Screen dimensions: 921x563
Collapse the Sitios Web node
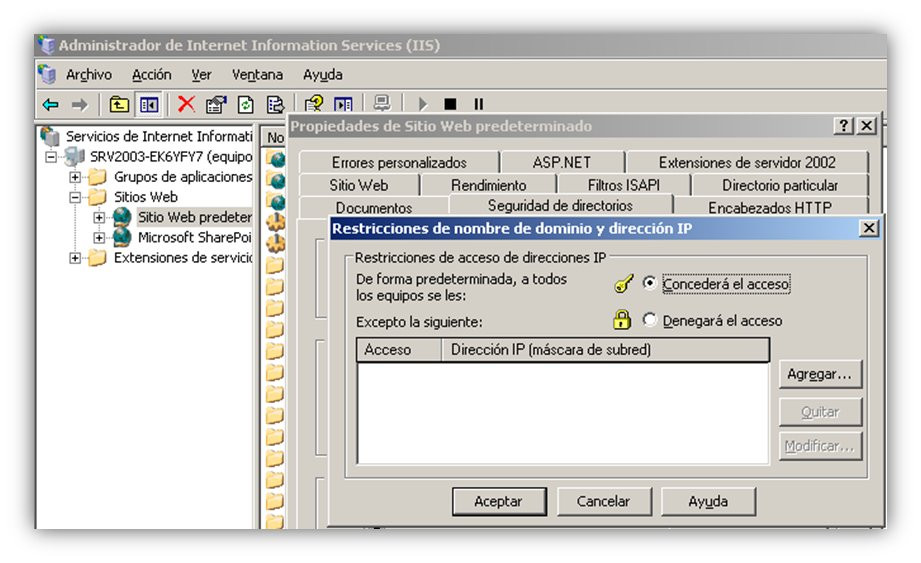[75, 197]
